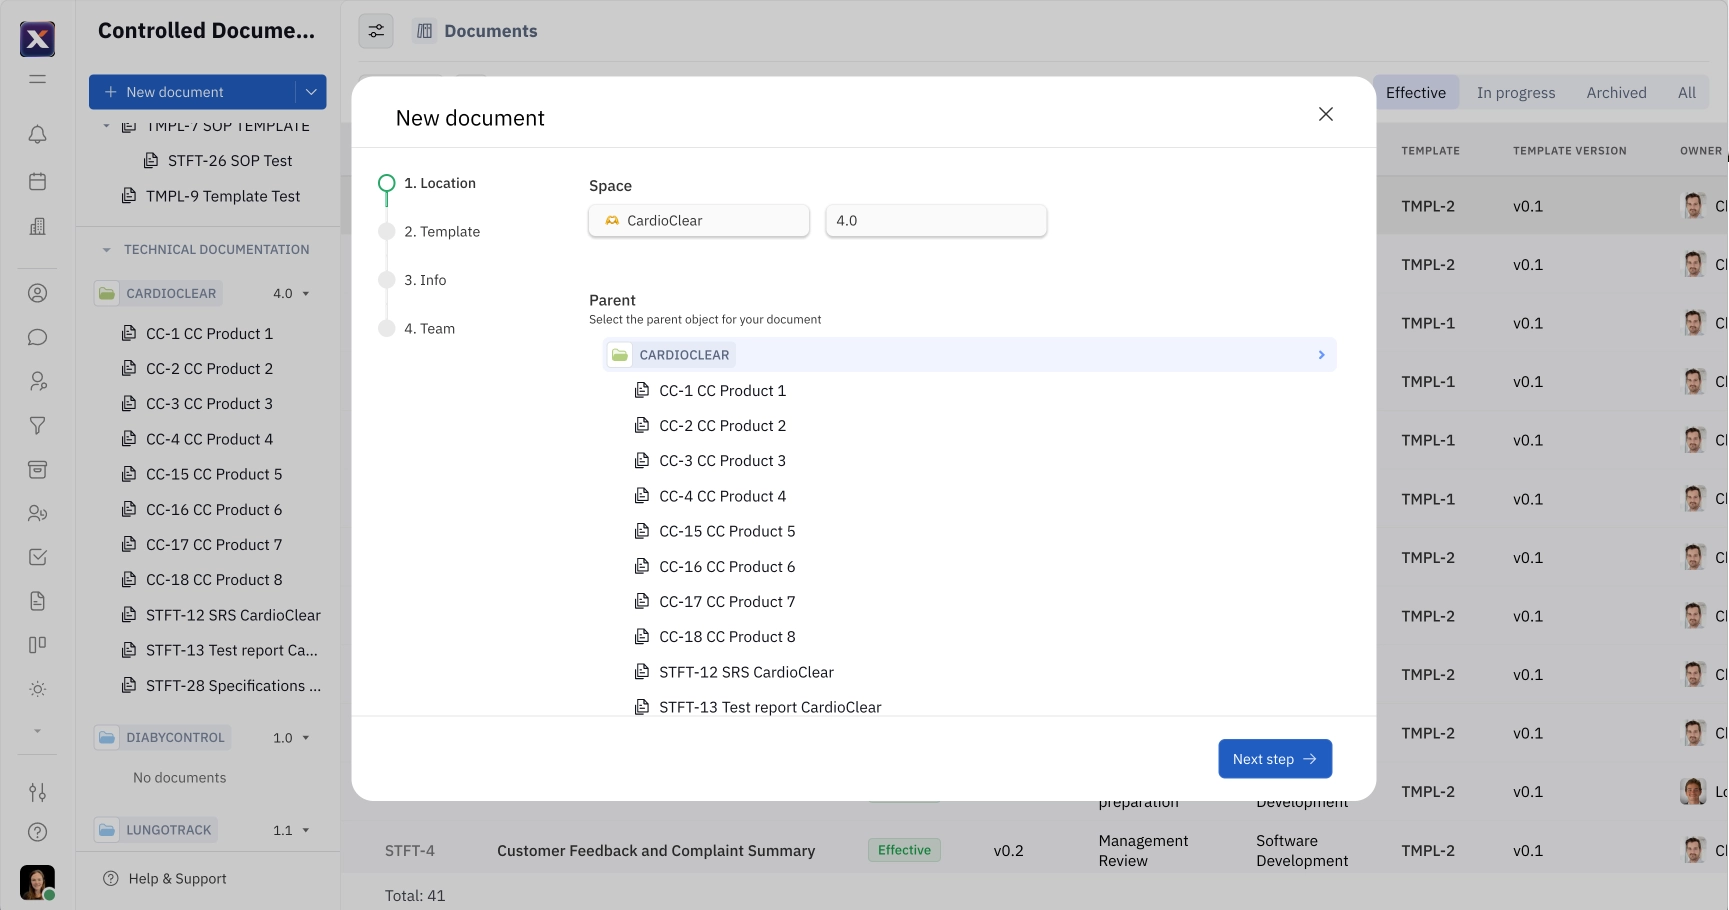
Task: Select step 2. Template in the wizard
Action: point(442,231)
